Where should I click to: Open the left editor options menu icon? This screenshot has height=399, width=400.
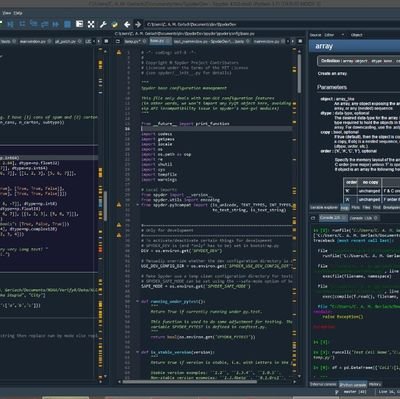[x=106, y=41]
